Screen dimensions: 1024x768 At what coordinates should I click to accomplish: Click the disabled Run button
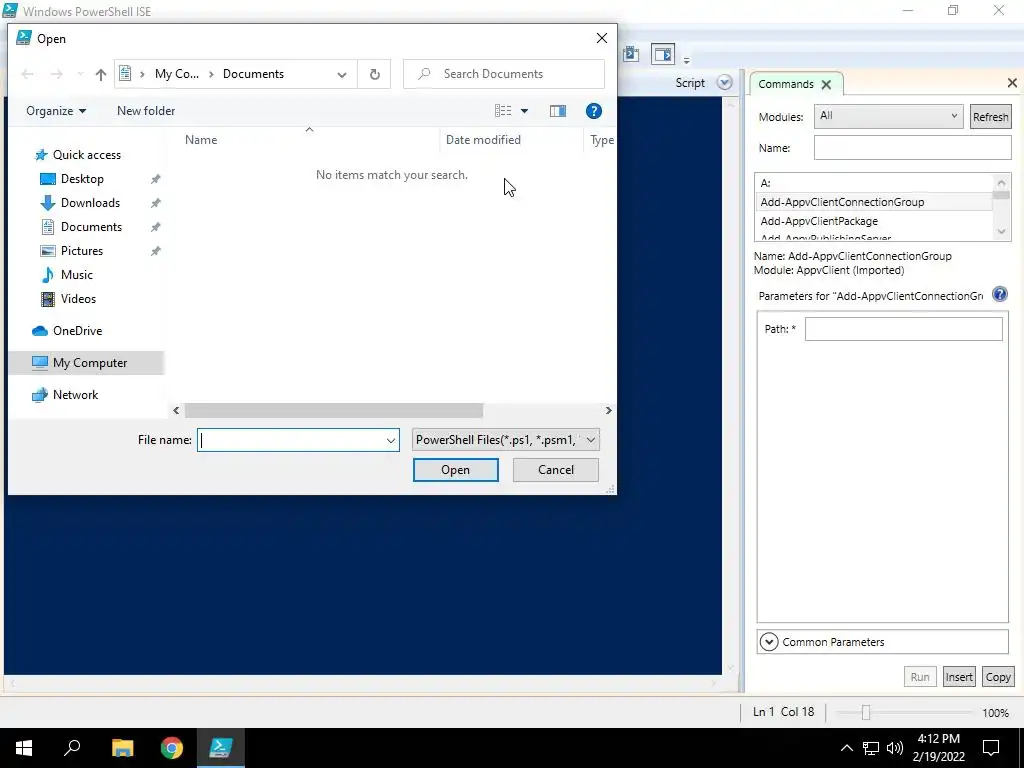click(x=920, y=677)
